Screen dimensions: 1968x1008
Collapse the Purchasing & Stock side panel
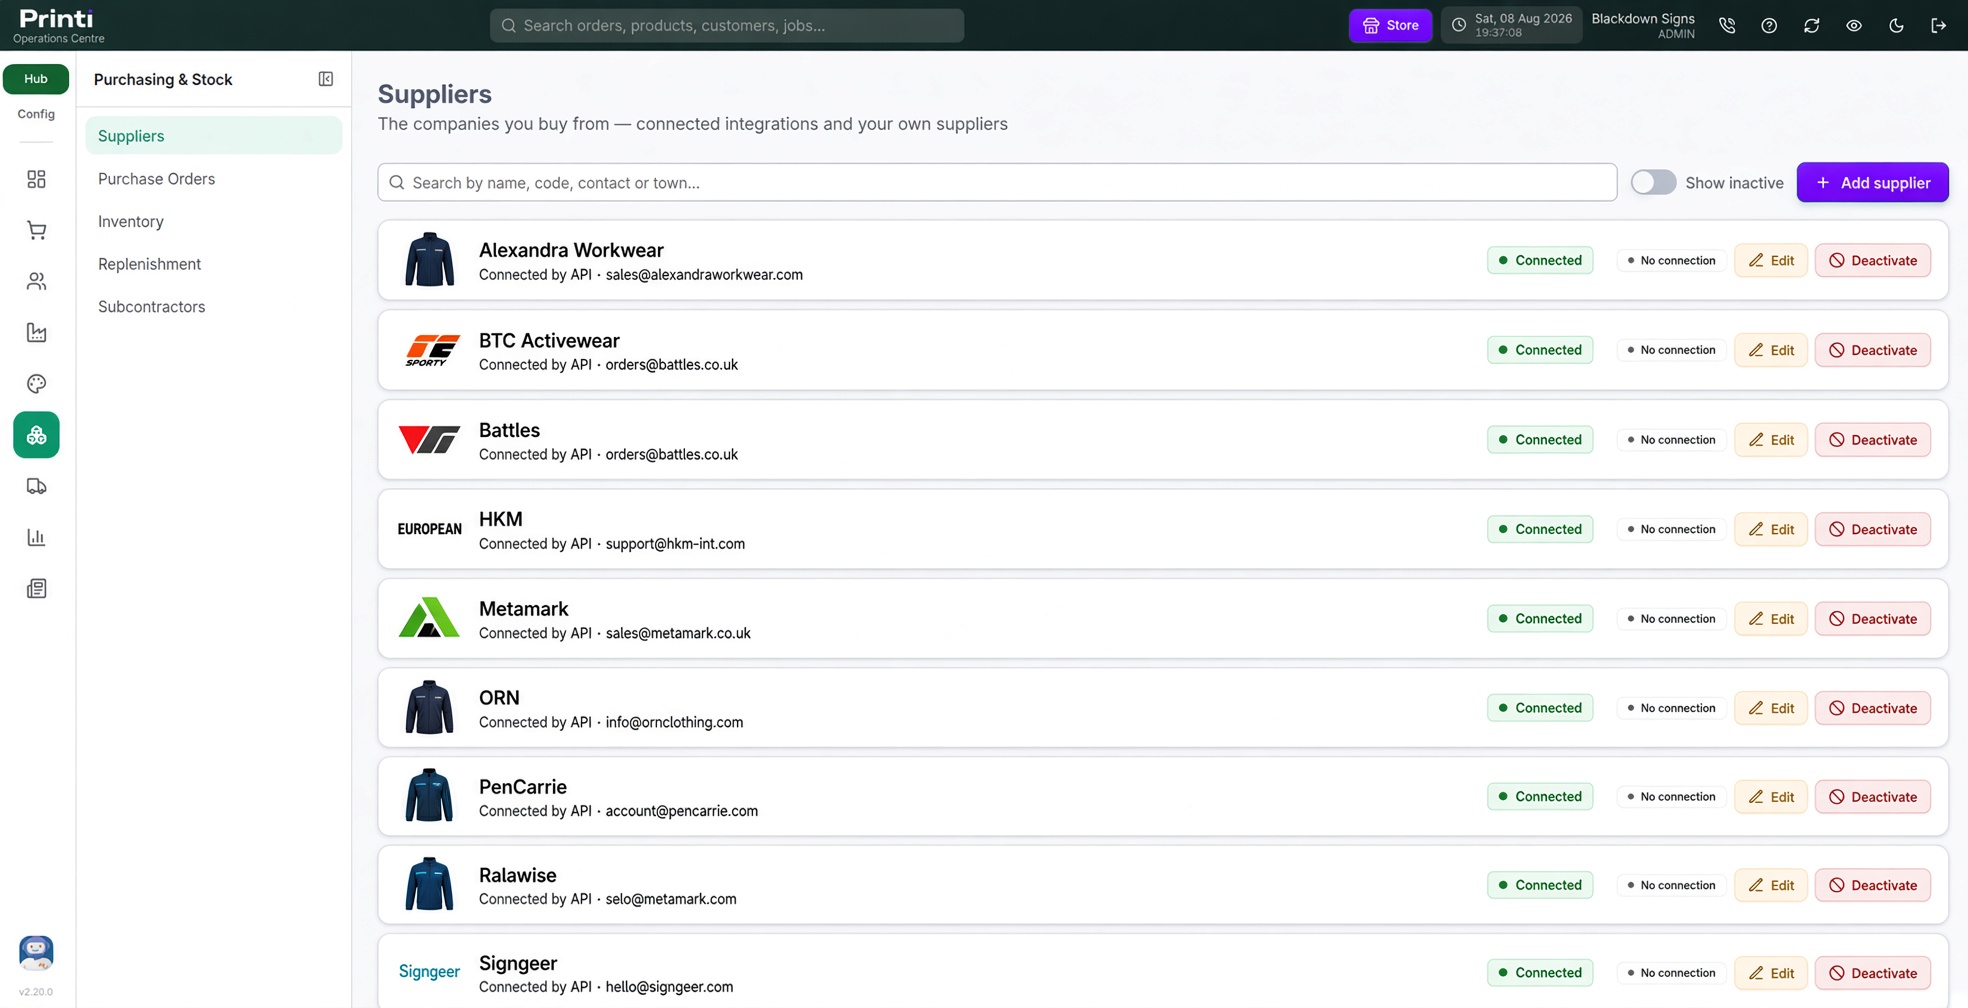[x=326, y=79]
